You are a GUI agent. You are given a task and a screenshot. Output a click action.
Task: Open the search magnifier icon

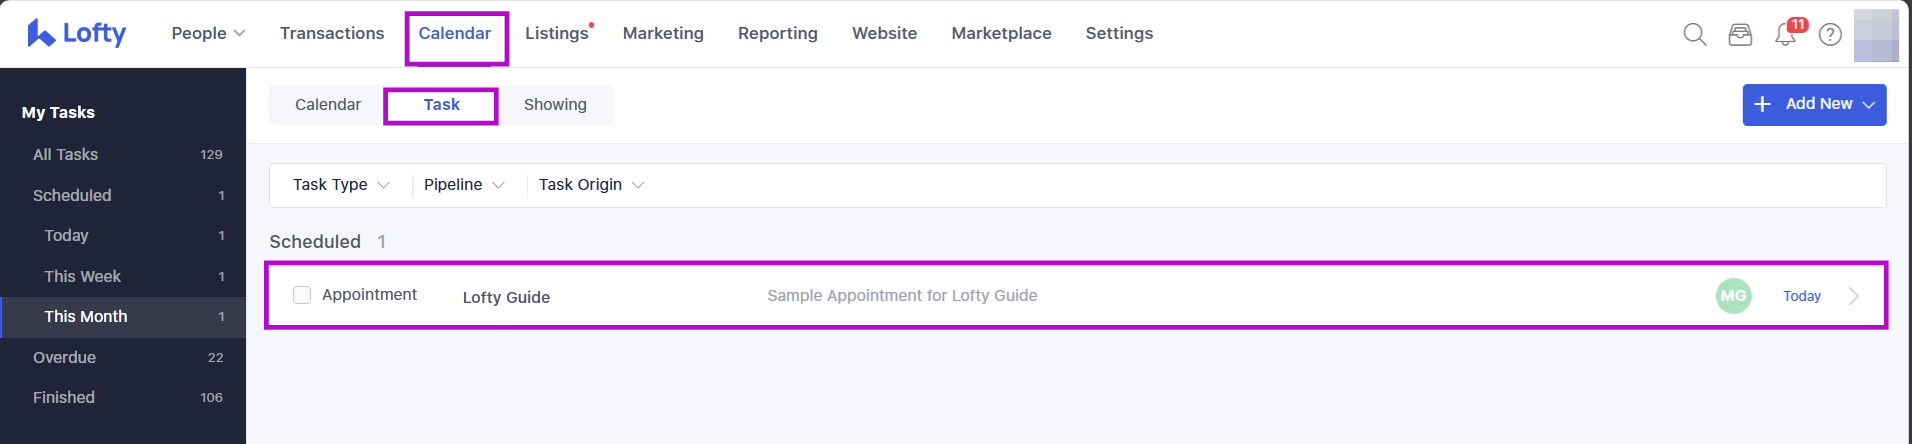click(x=1694, y=34)
